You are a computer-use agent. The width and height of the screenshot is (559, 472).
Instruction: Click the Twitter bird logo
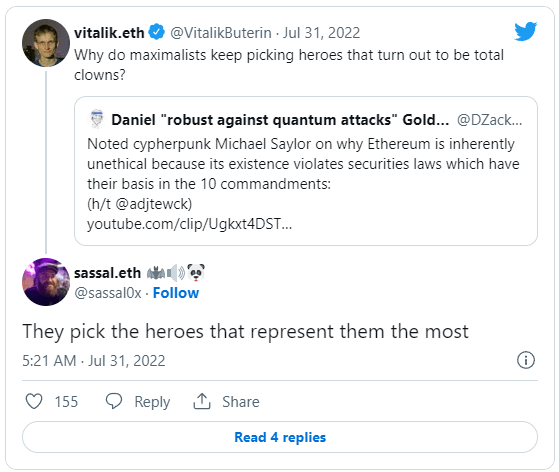coord(525,31)
